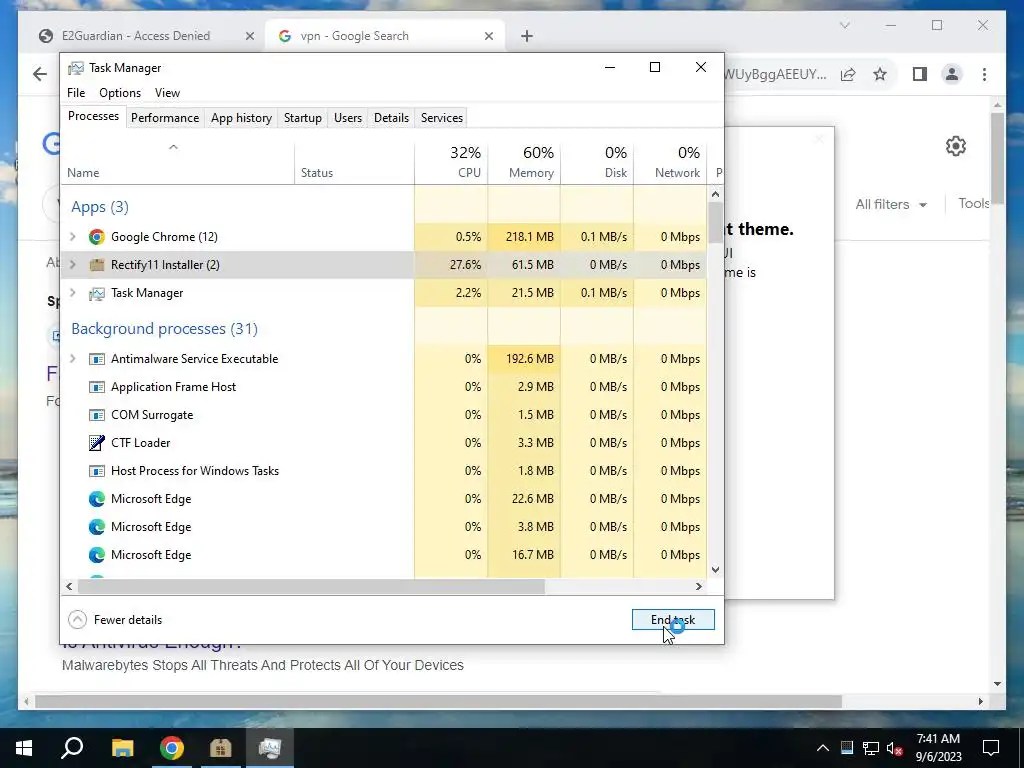Click the COM Surrogate process icon

point(97,415)
